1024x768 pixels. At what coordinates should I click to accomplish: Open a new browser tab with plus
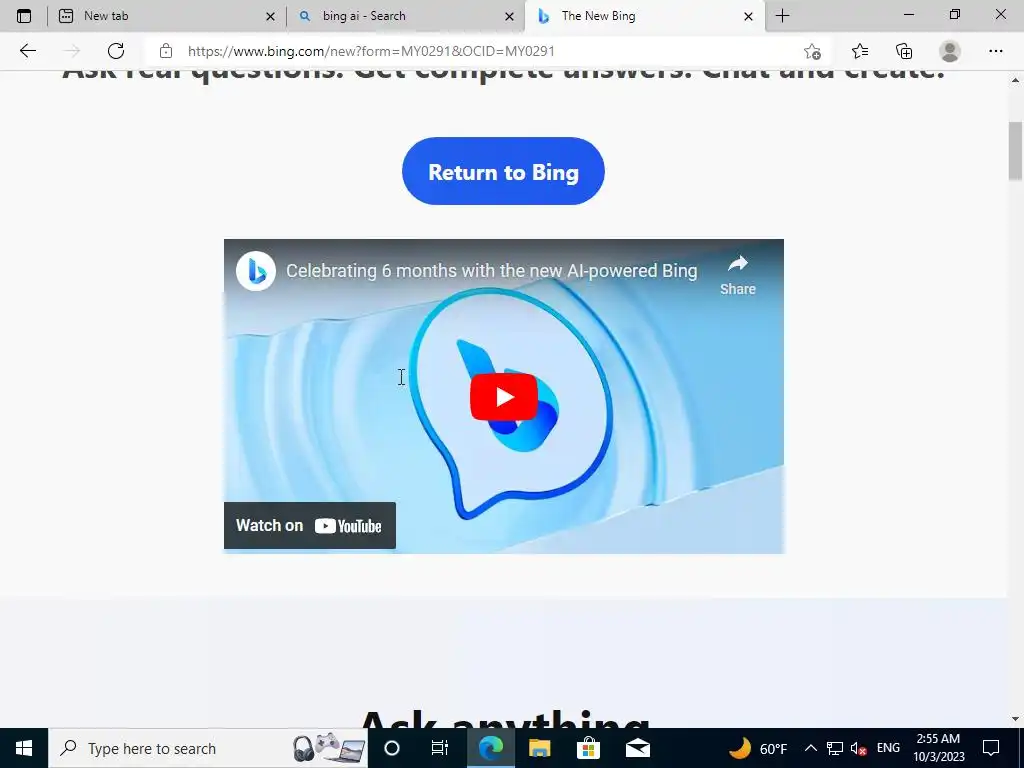782,16
